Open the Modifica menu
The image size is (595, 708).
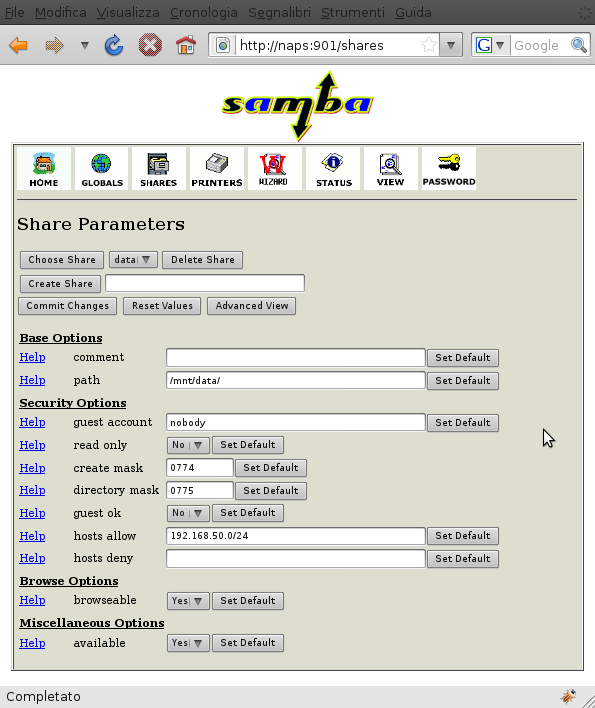tap(60, 12)
